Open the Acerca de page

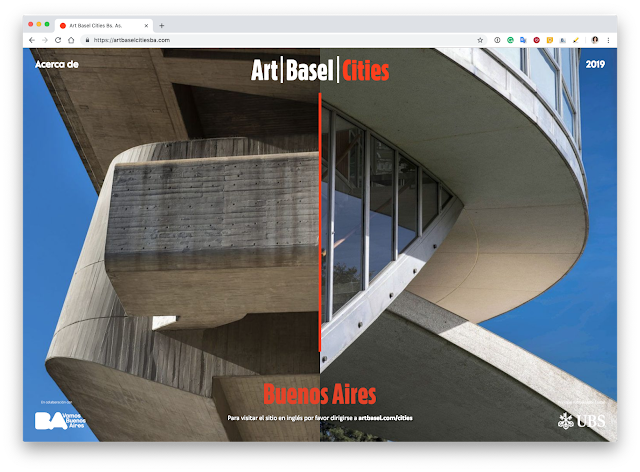click(57, 64)
